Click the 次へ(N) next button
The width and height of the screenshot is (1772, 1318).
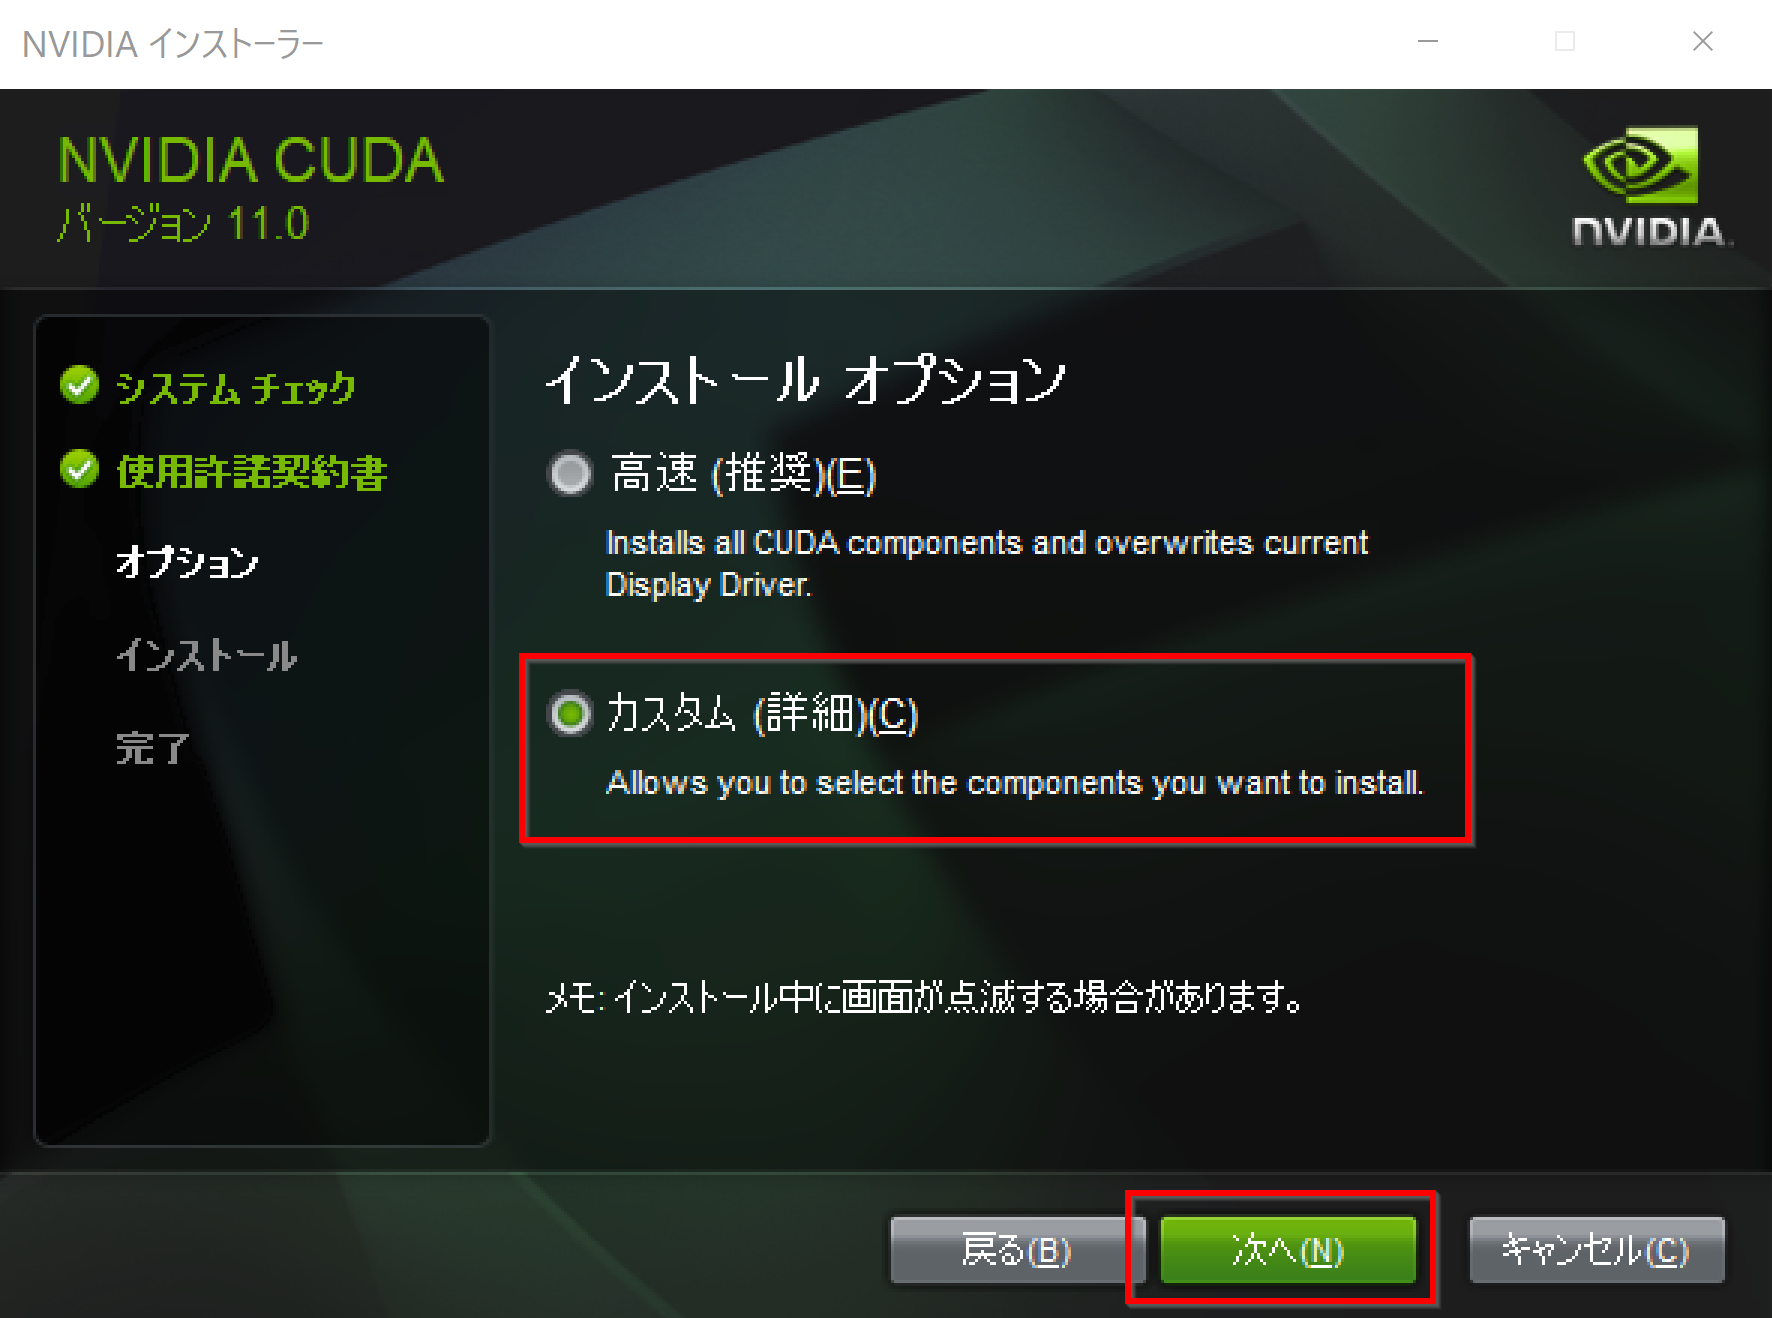(1288, 1250)
